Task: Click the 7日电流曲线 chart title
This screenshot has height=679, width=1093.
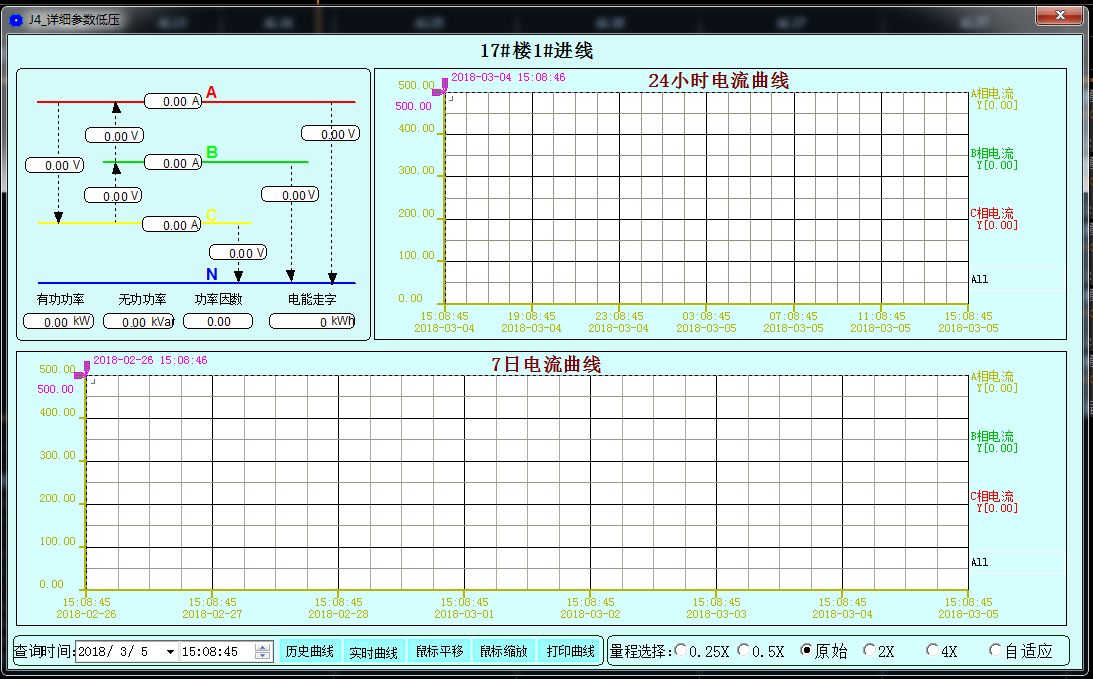Action: tap(546, 365)
